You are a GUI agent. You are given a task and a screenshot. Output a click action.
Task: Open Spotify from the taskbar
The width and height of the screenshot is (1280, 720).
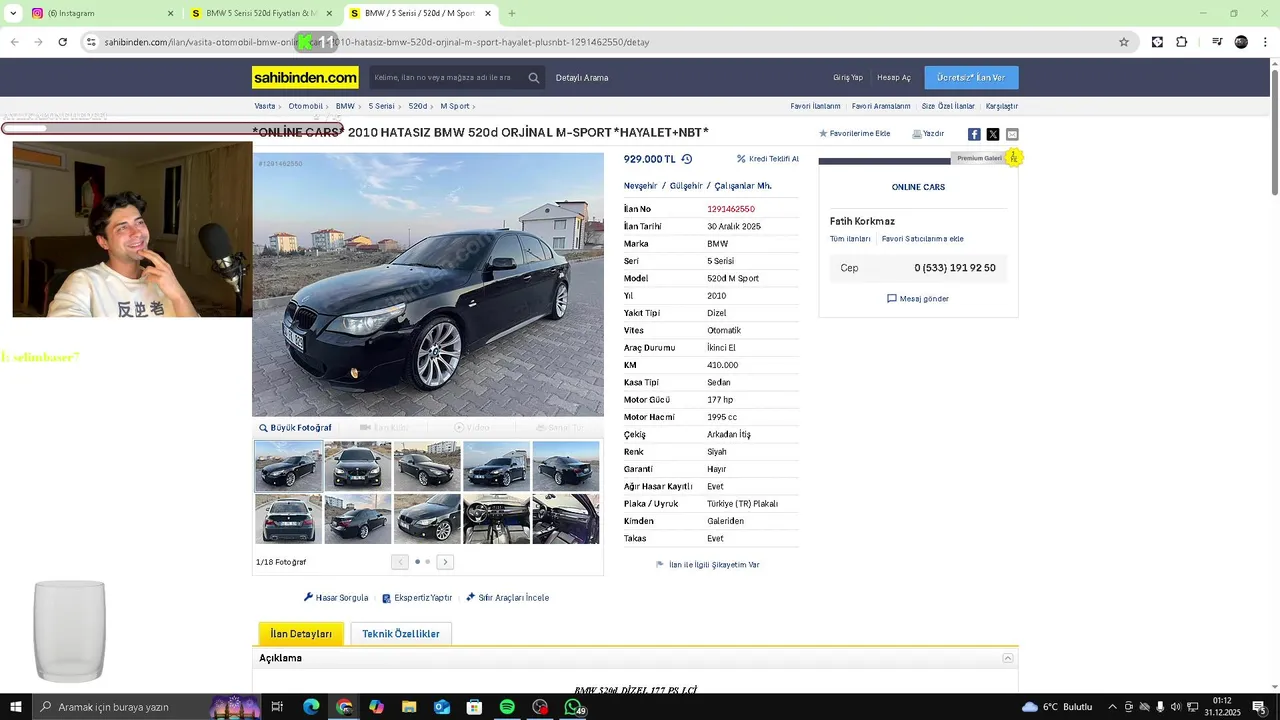click(507, 707)
